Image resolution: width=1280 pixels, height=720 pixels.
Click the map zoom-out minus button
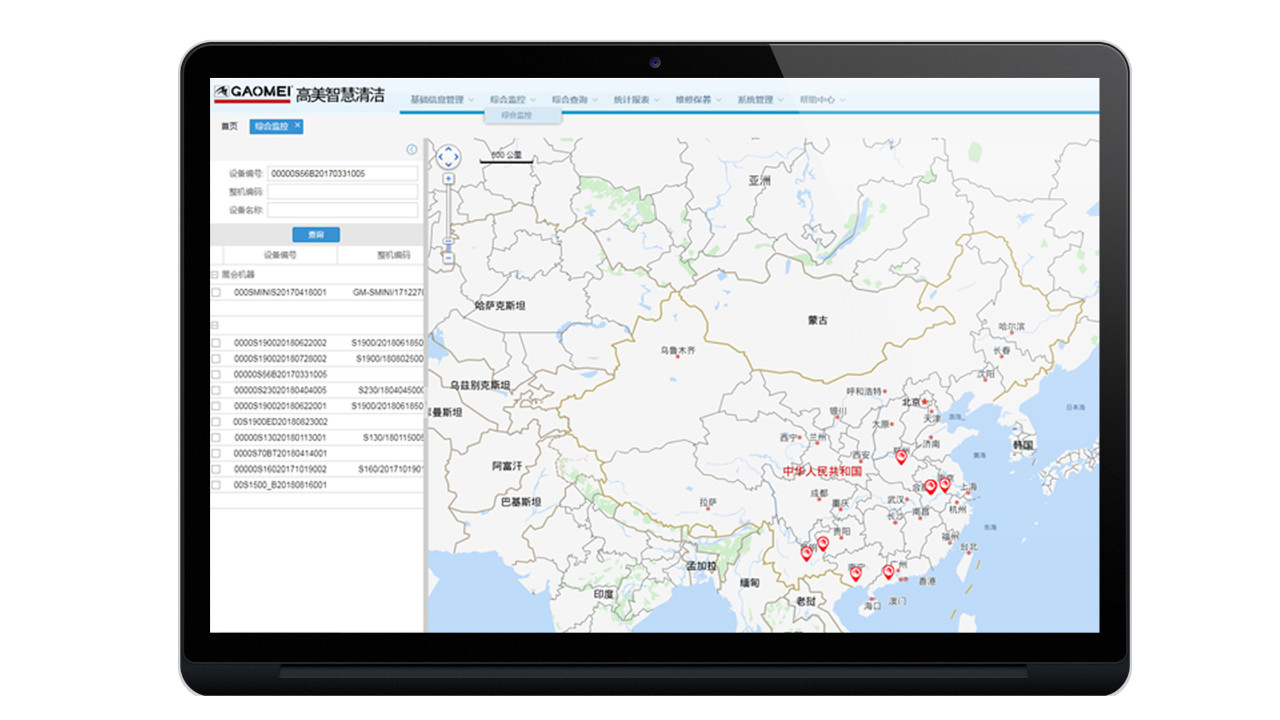coord(448,258)
